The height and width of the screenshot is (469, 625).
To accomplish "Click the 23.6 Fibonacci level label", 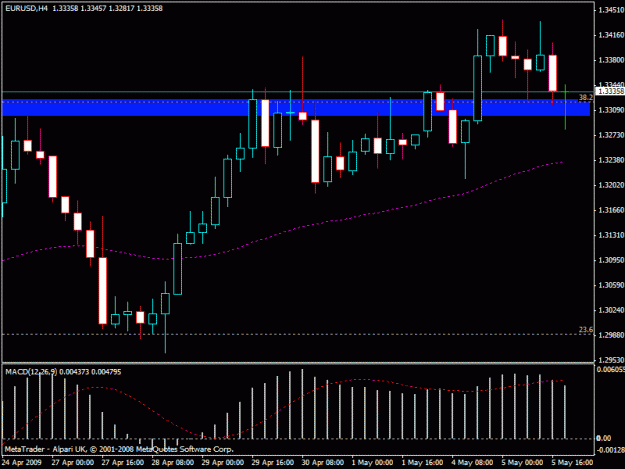I will (x=586, y=330).
